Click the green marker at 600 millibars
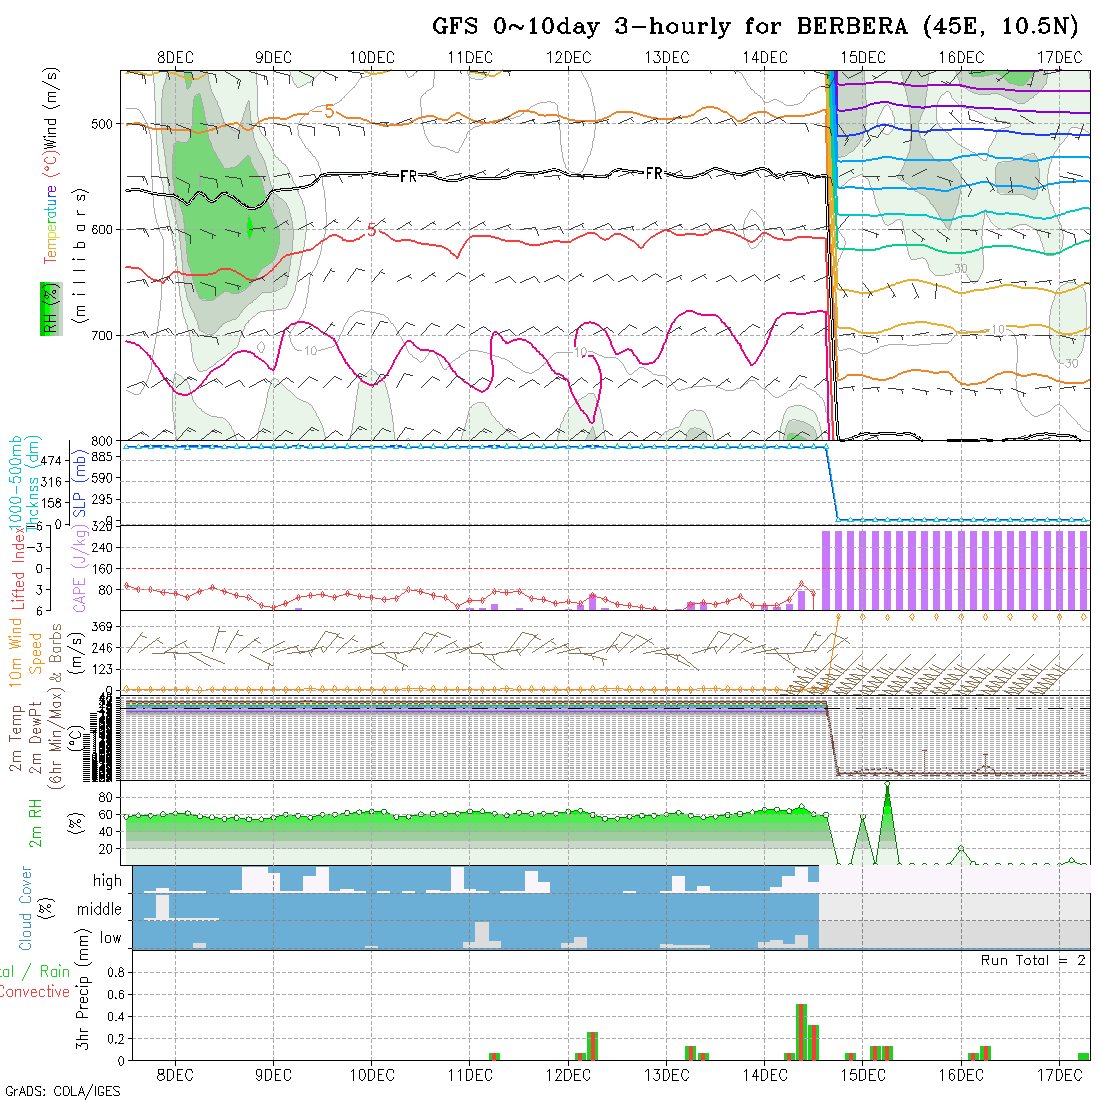The height and width of the screenshot is (1100, 1100). pos(249,228)
